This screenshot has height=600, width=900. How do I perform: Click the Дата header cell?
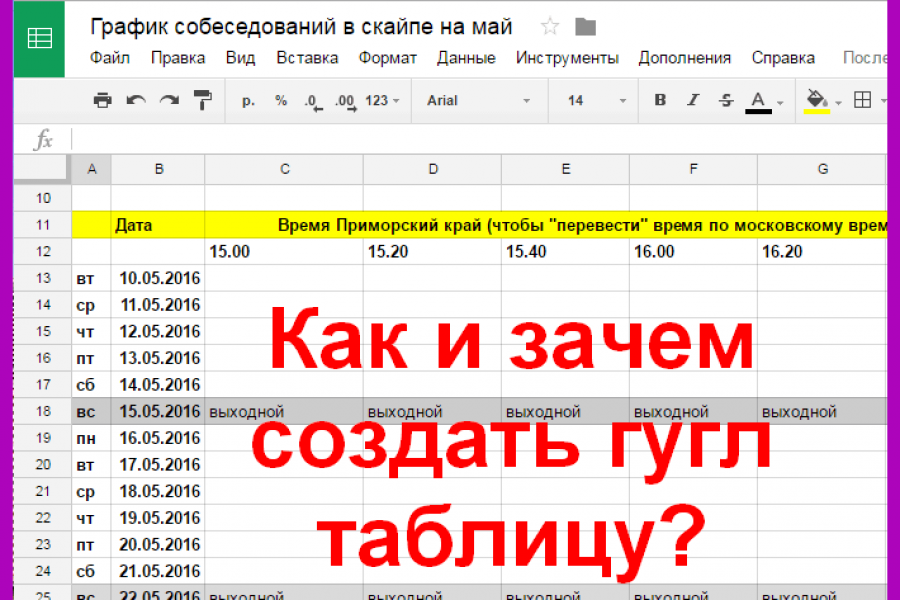point(158,224)
